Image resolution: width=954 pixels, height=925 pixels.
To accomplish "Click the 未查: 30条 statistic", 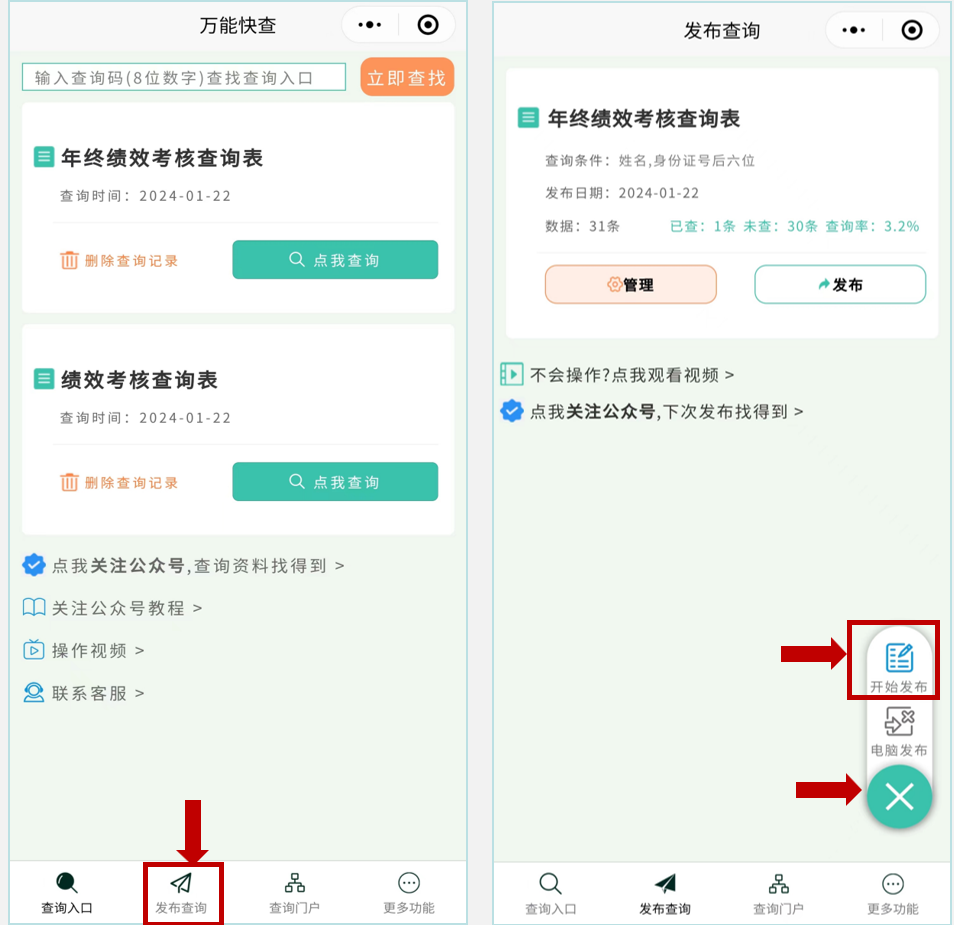I will pos(780,226).
